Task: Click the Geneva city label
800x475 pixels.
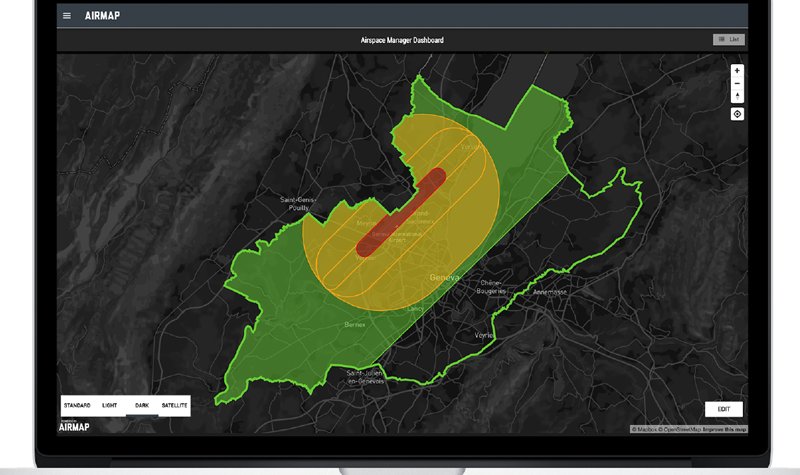Action: 444,277
